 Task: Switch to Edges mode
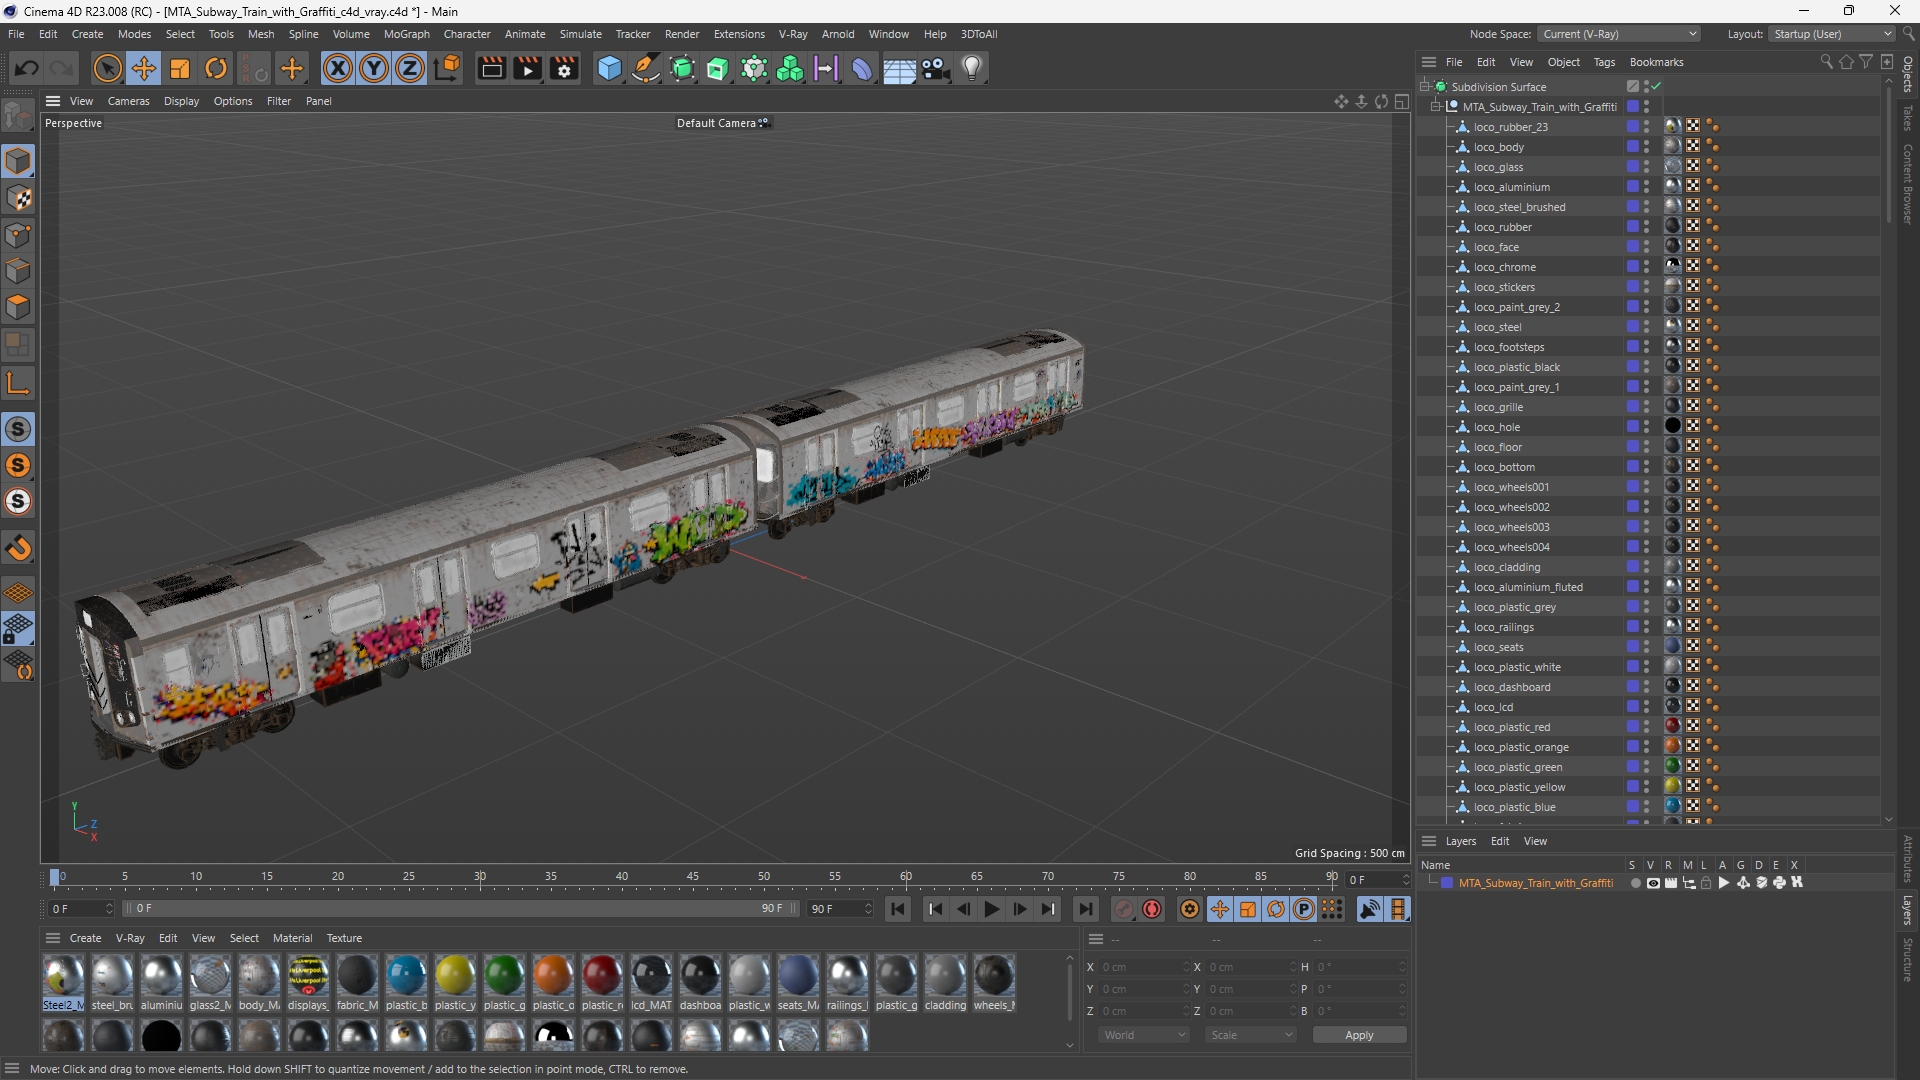pyautogui.click(x=19, y=271)
